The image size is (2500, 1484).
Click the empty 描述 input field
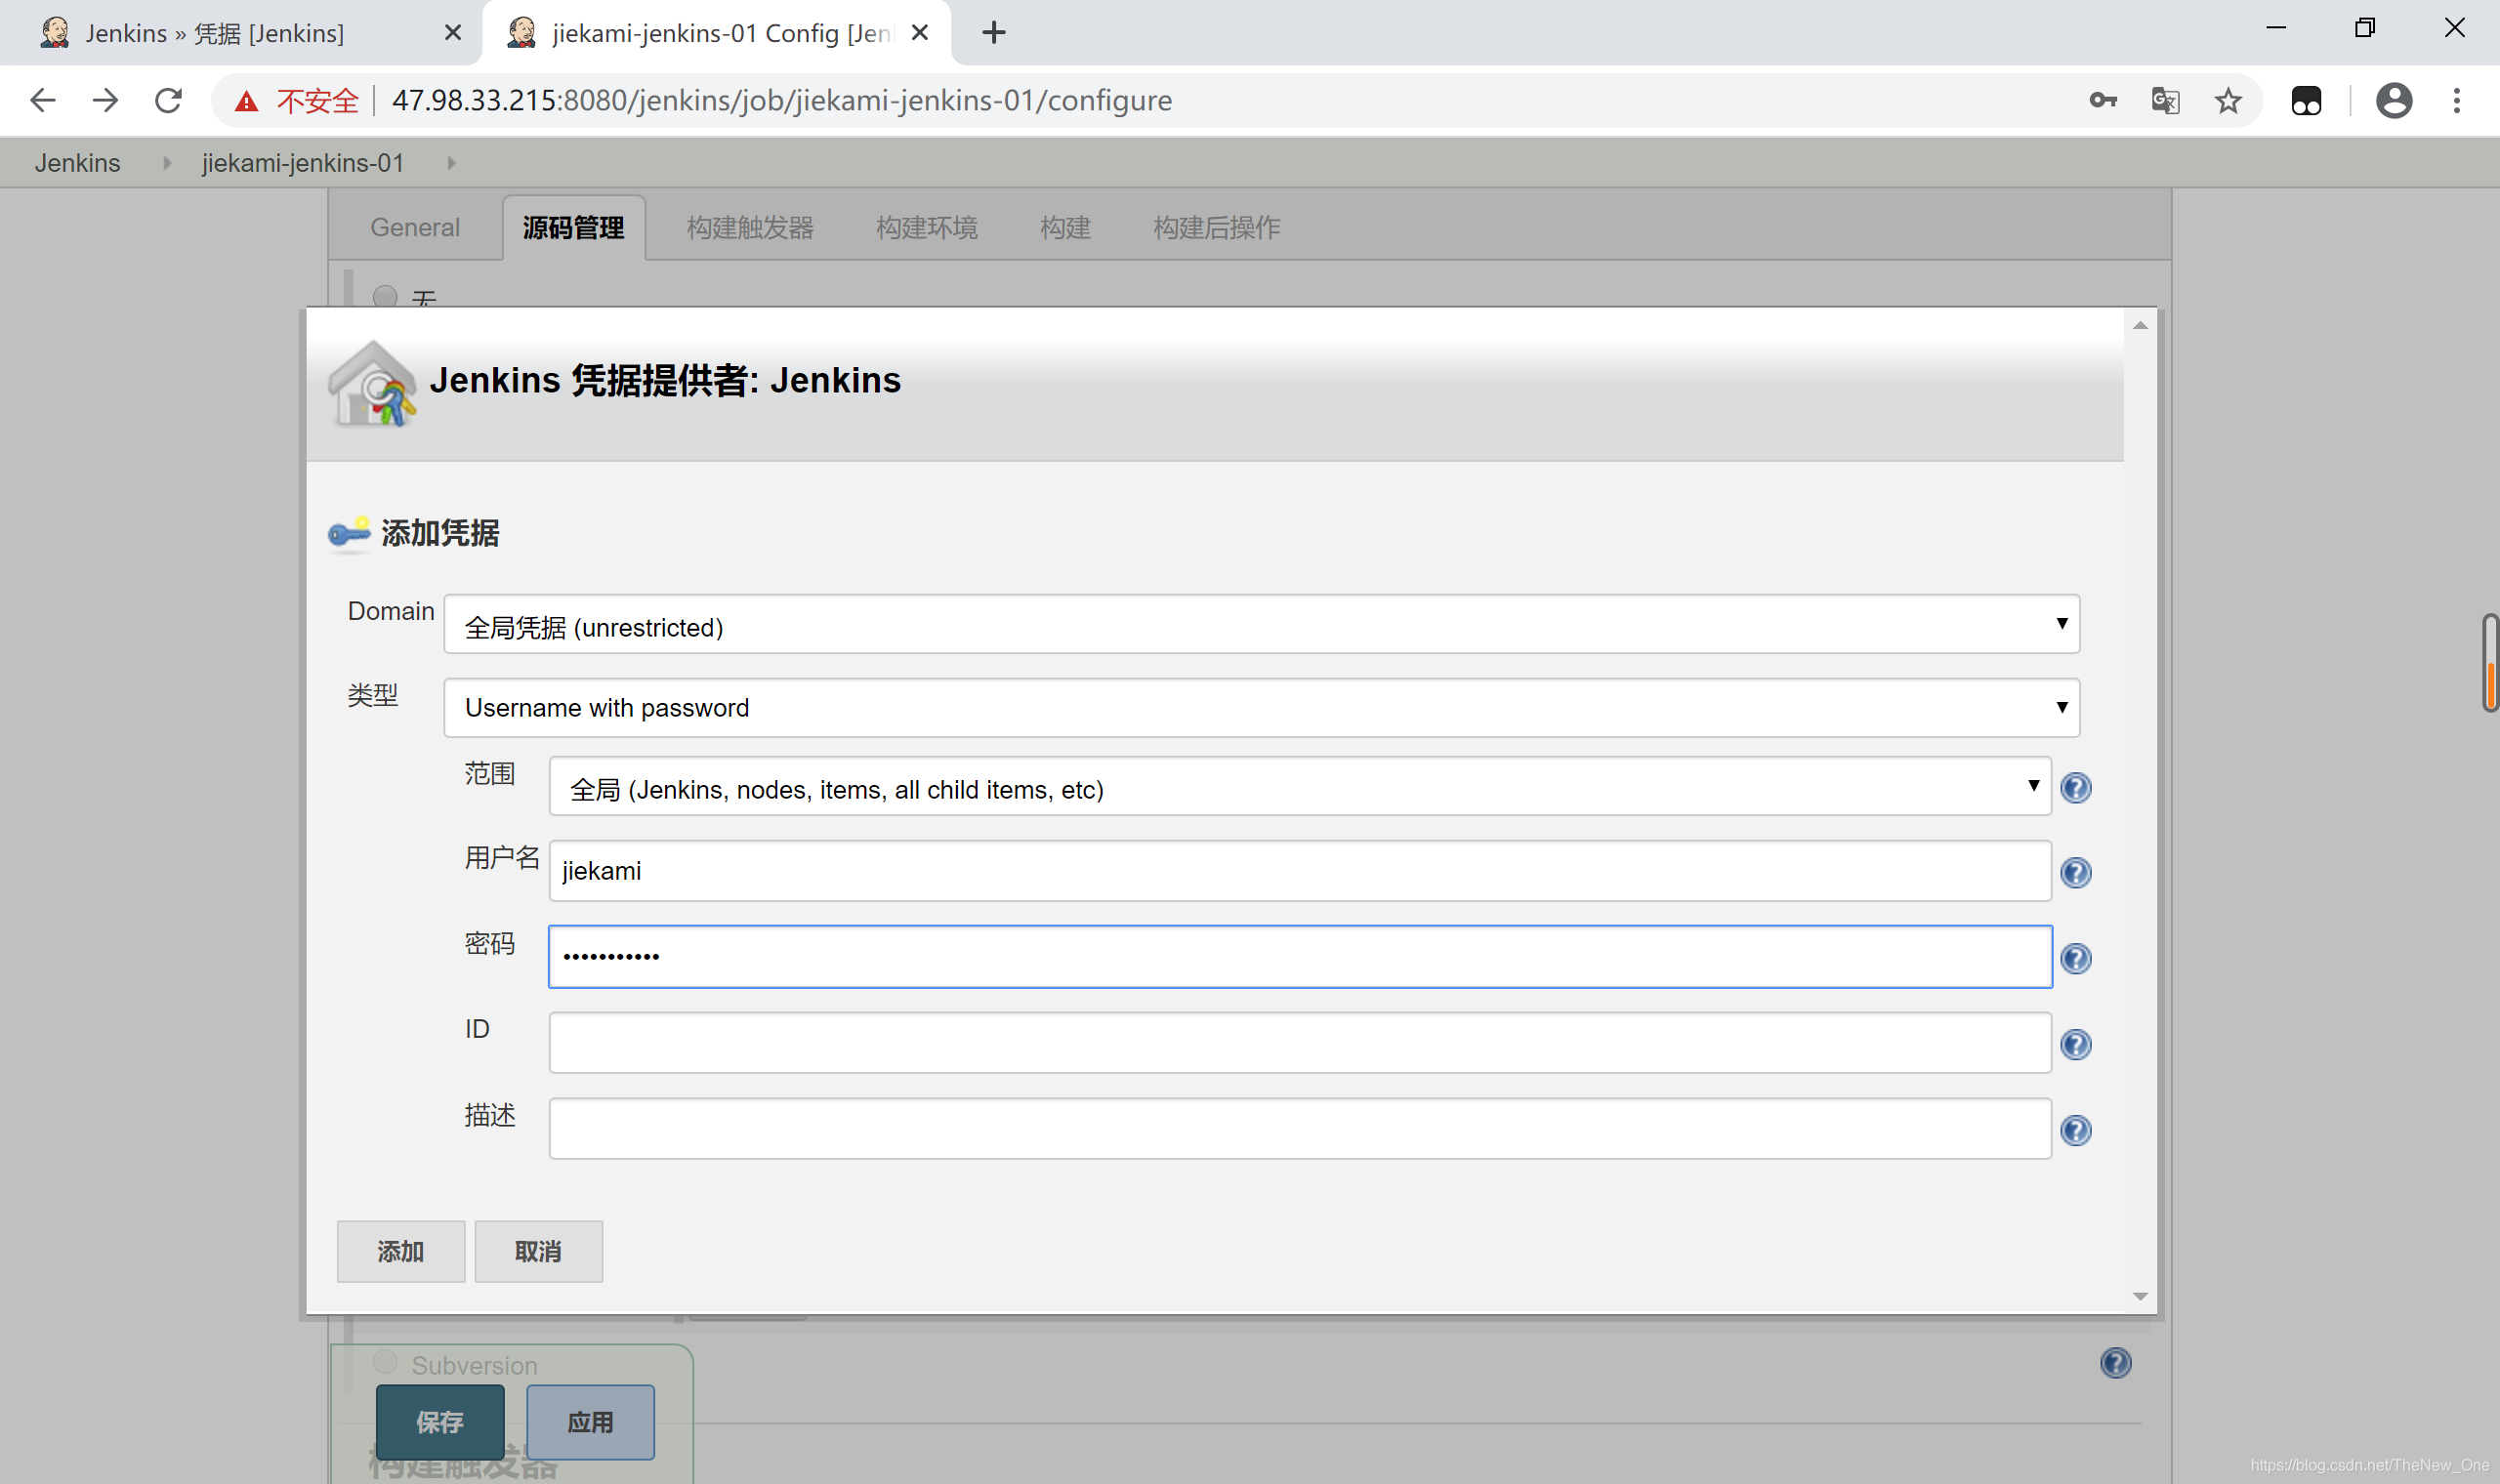1300,1129
